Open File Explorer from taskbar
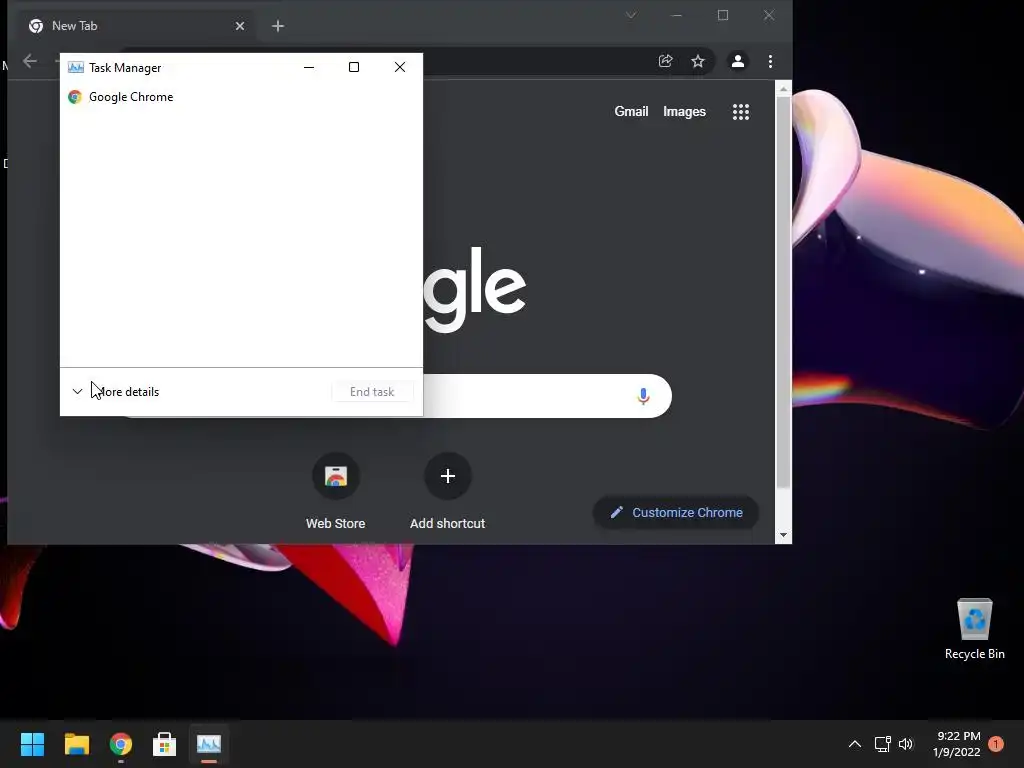This screenshot has width=1024, height=768. [x=76, y=744]
